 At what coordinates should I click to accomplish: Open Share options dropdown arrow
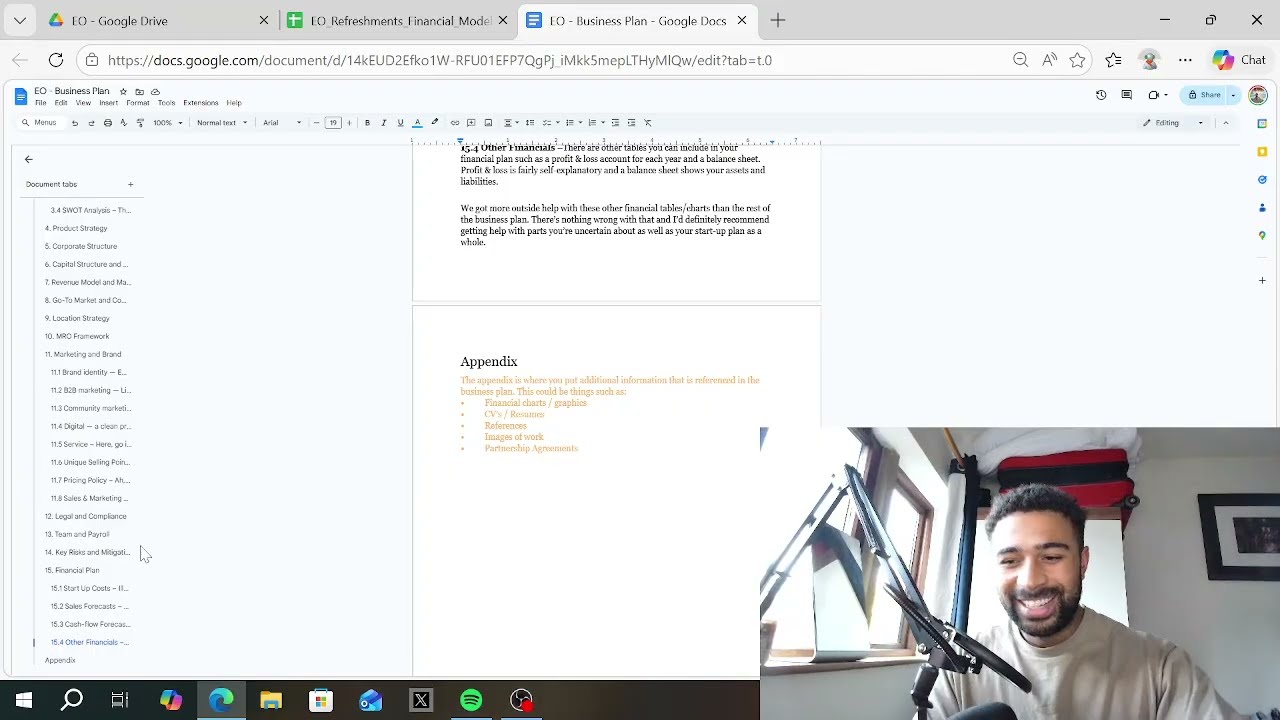click(1233, 95)
